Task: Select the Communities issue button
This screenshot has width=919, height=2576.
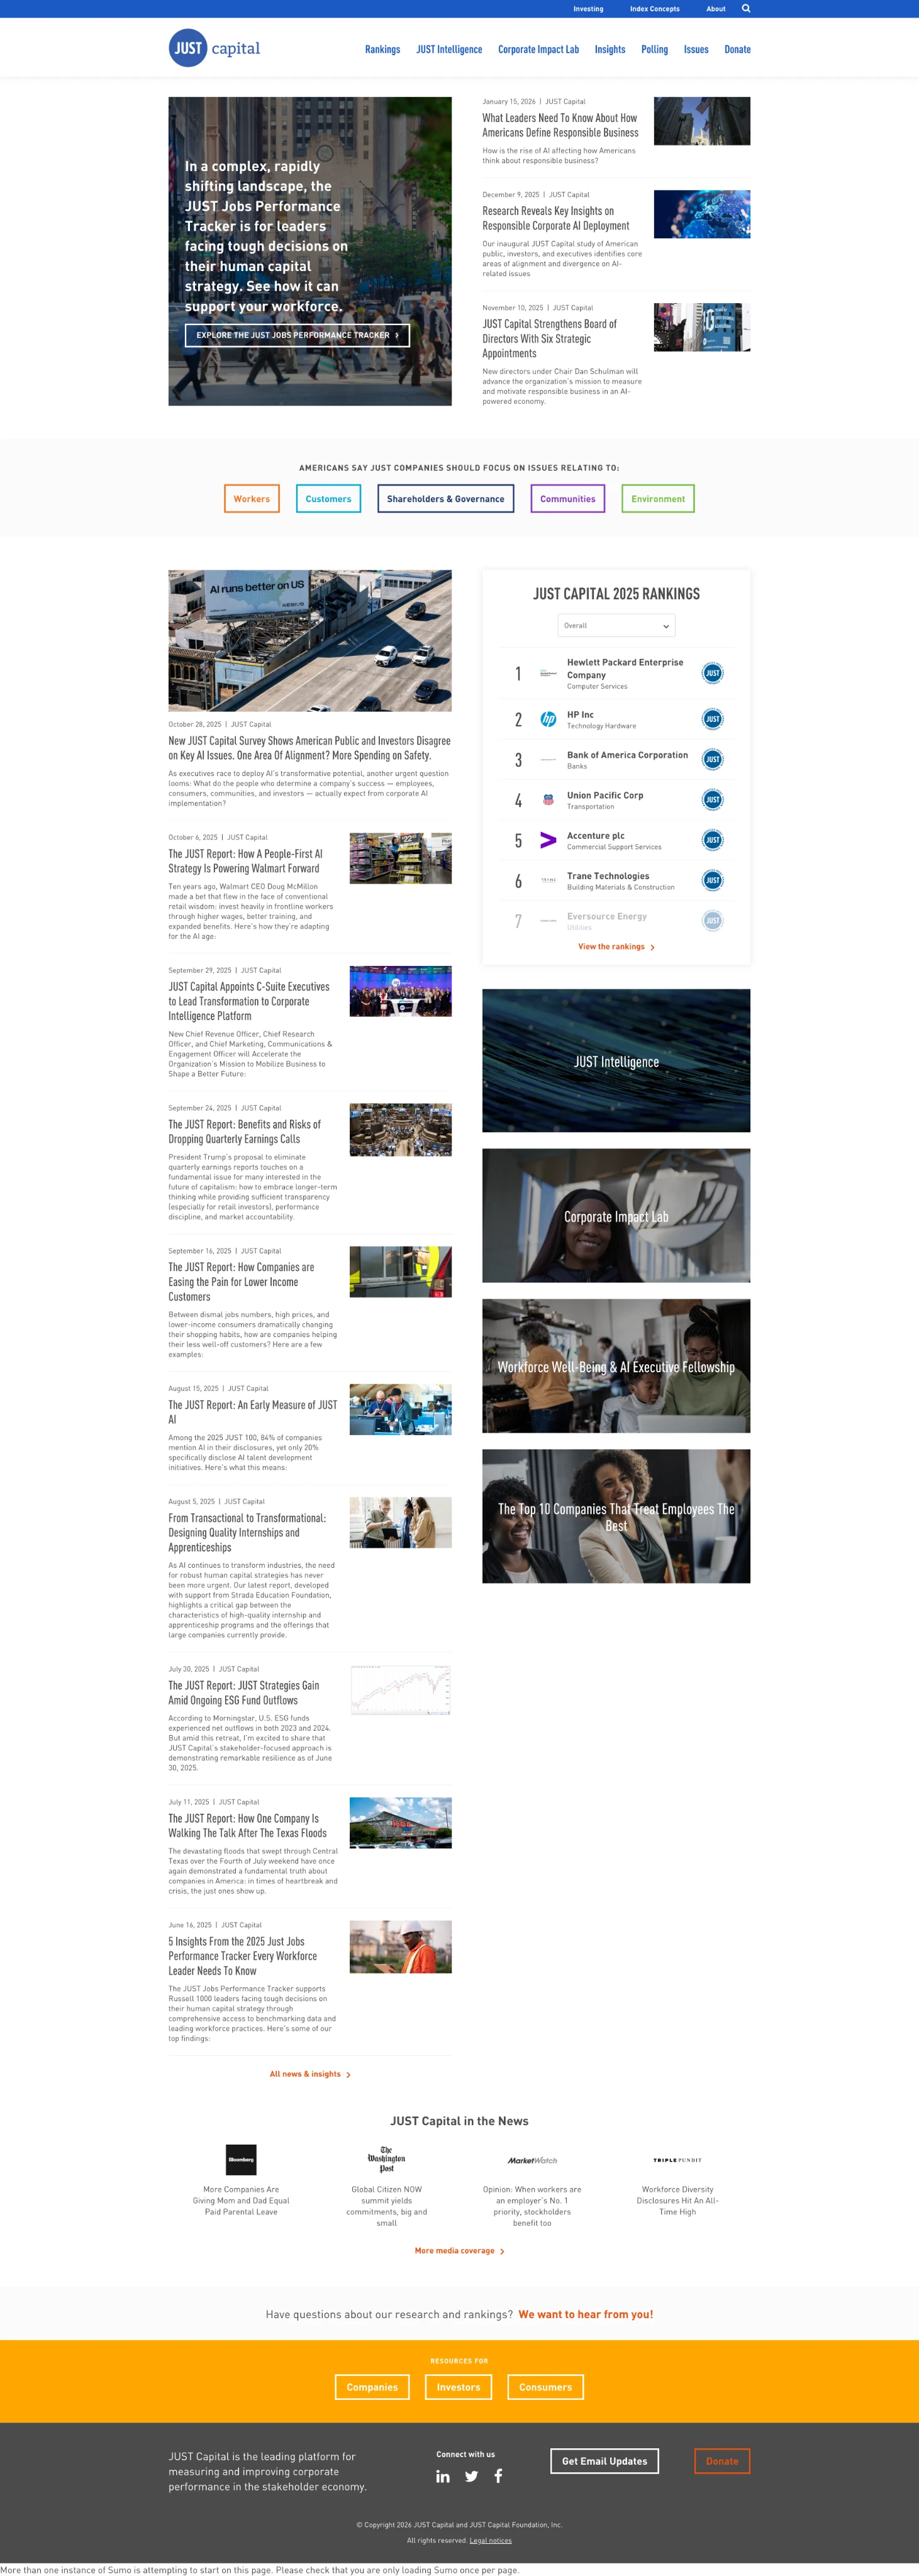Action: coord(567,498)
